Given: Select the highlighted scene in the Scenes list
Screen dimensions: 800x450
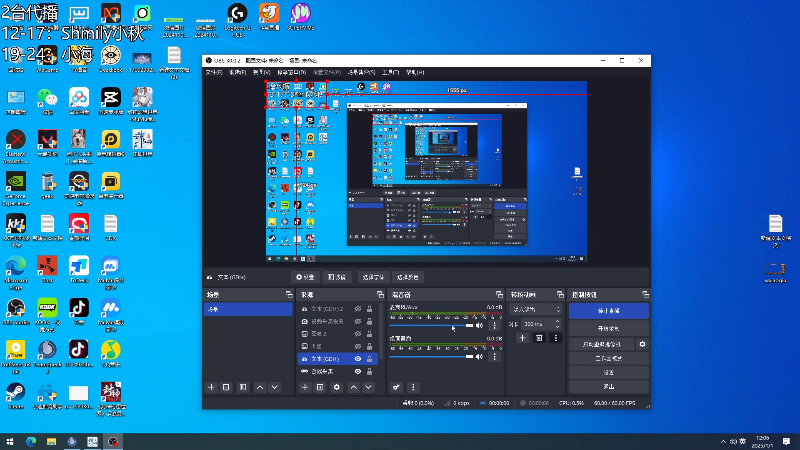Looking at the screenshot, I should 248,309.
